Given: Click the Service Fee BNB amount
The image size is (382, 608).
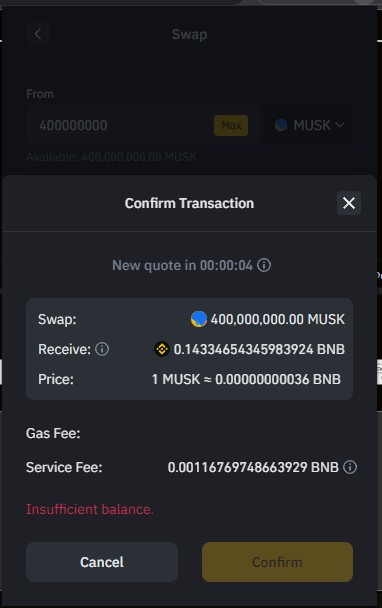Looking at the screenshot, I should (253, 467).
